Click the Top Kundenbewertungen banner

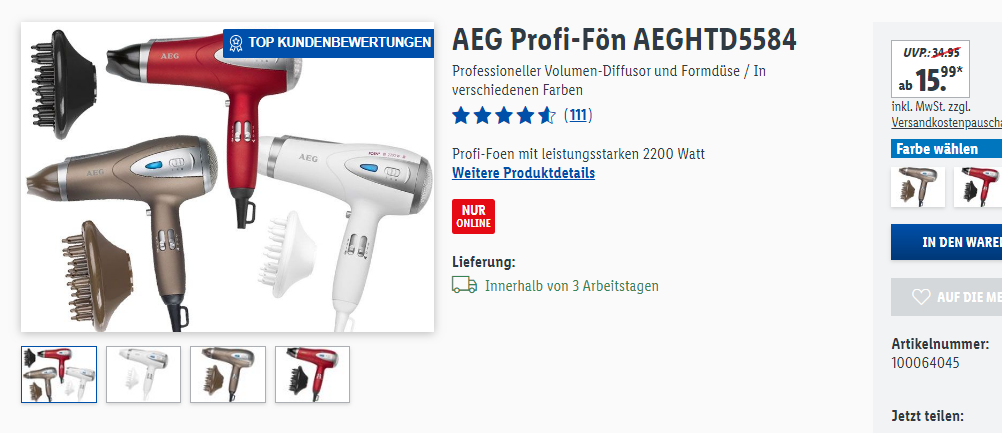[x=328, y=43]
